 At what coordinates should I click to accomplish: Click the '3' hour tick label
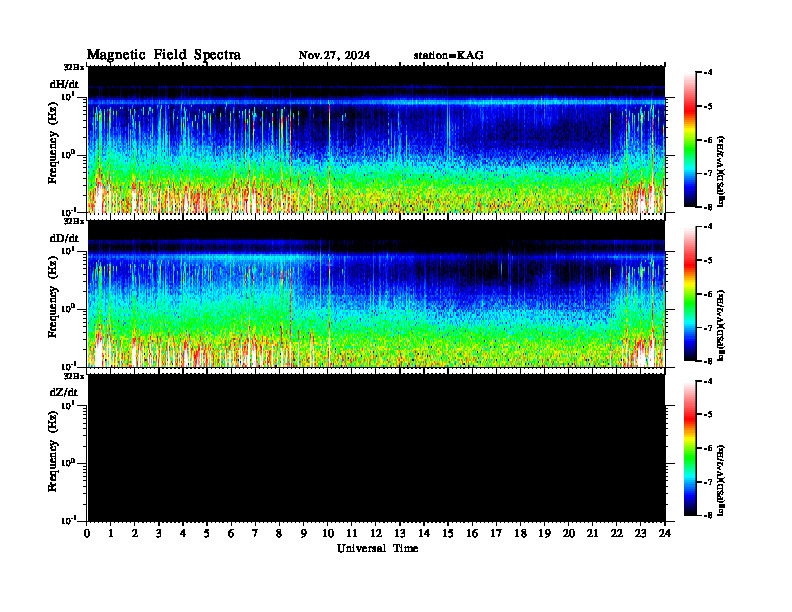tap(159, 534)
